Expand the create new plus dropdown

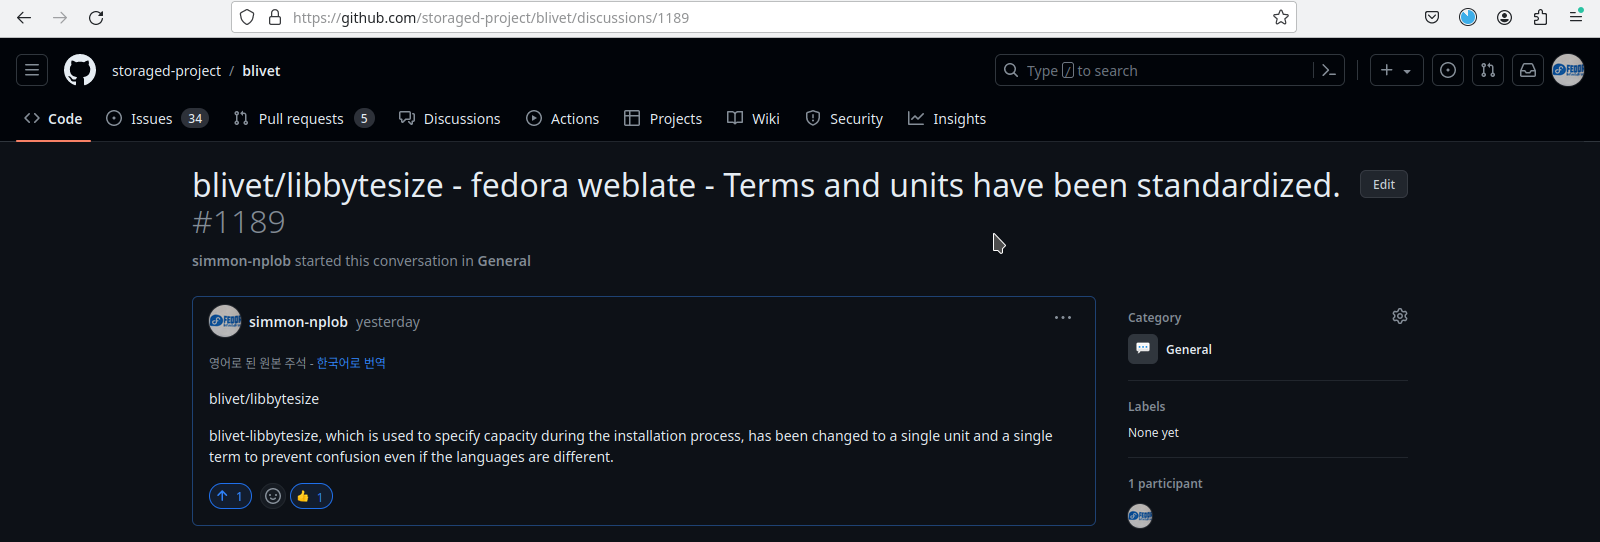[1396, 70]
